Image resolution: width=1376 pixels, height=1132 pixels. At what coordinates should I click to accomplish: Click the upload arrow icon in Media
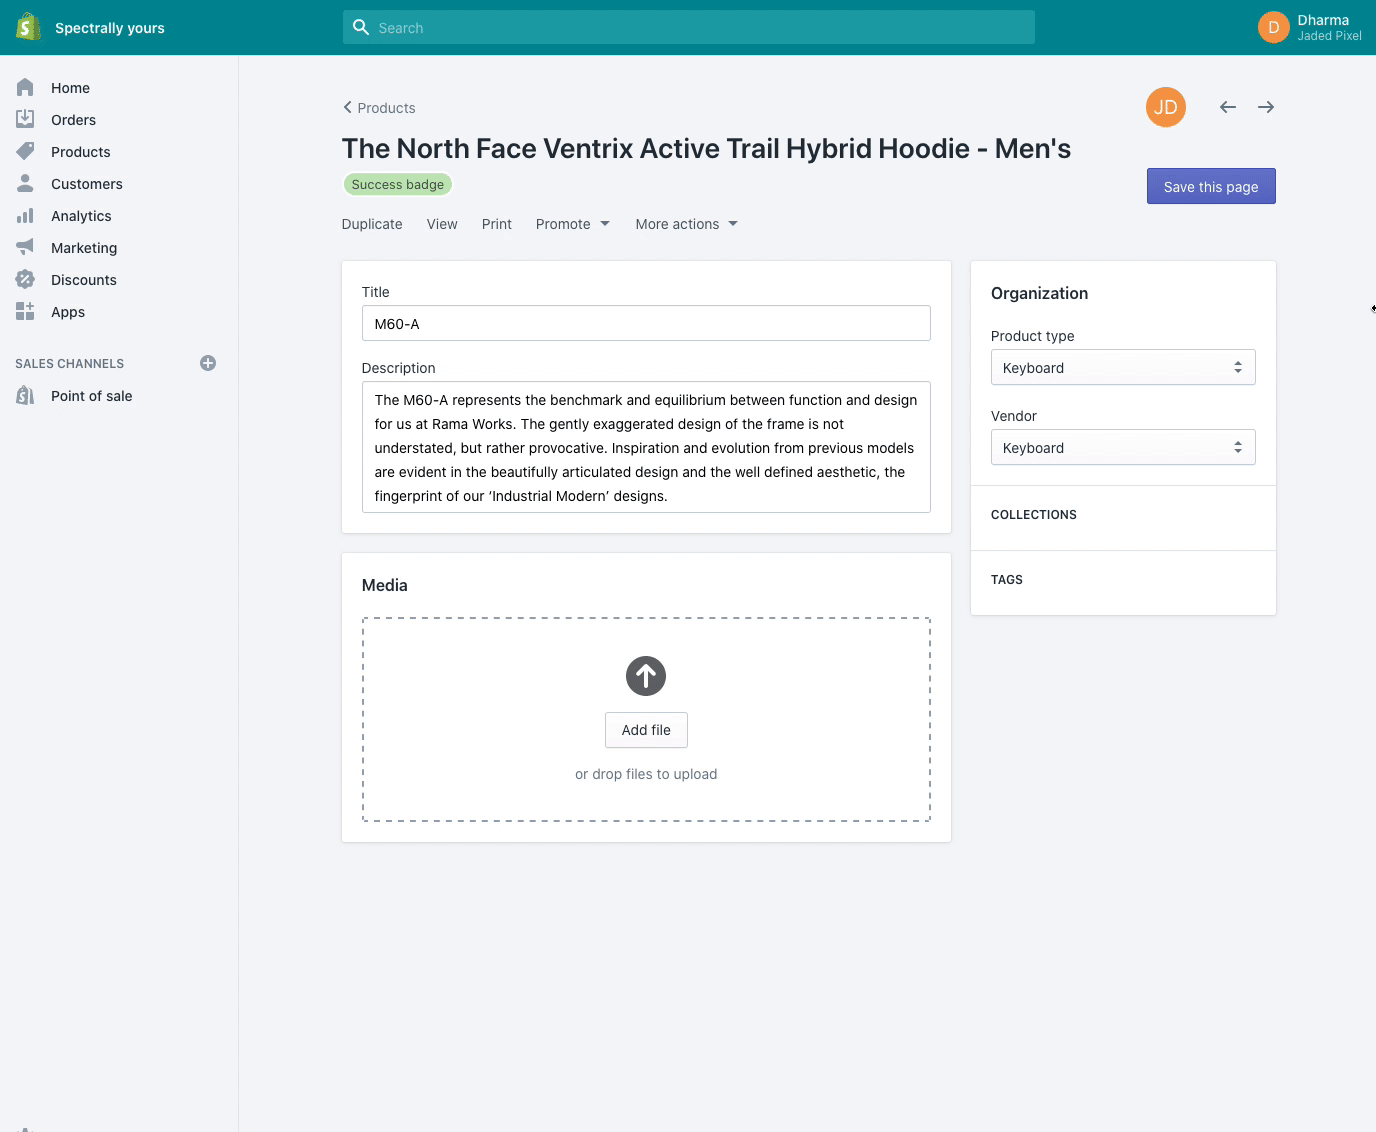tap(646, 676)
